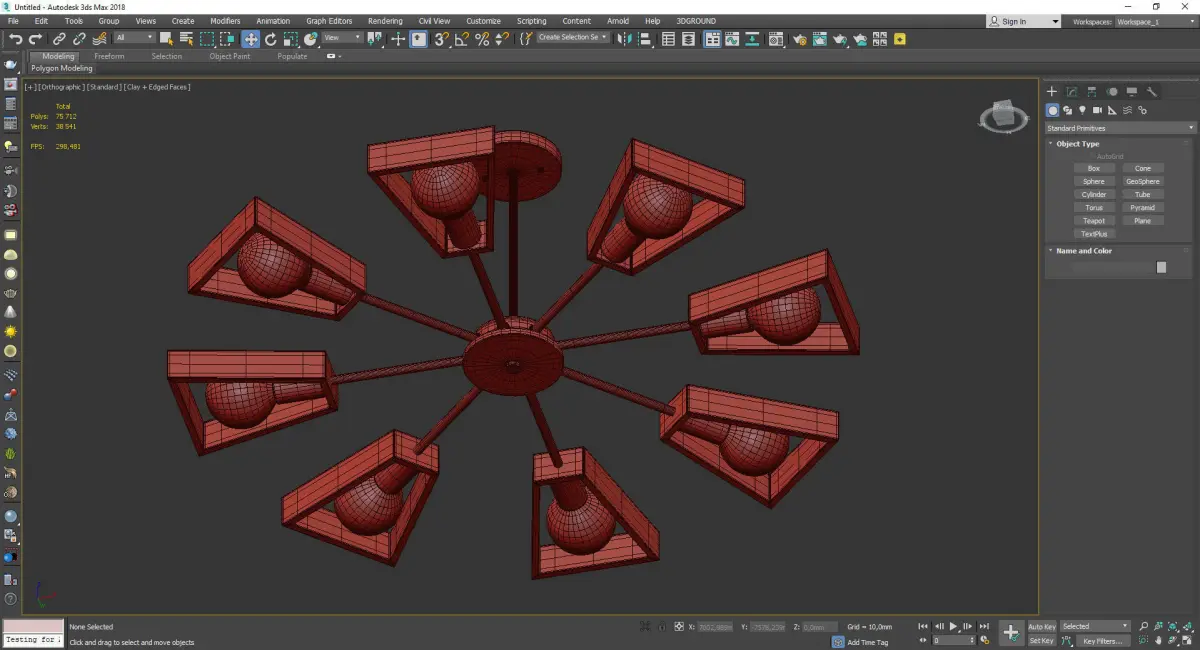Switch to the Modify panel tab
The height and width of the screenshot is (650, 1200).
tap(1072, 92)
